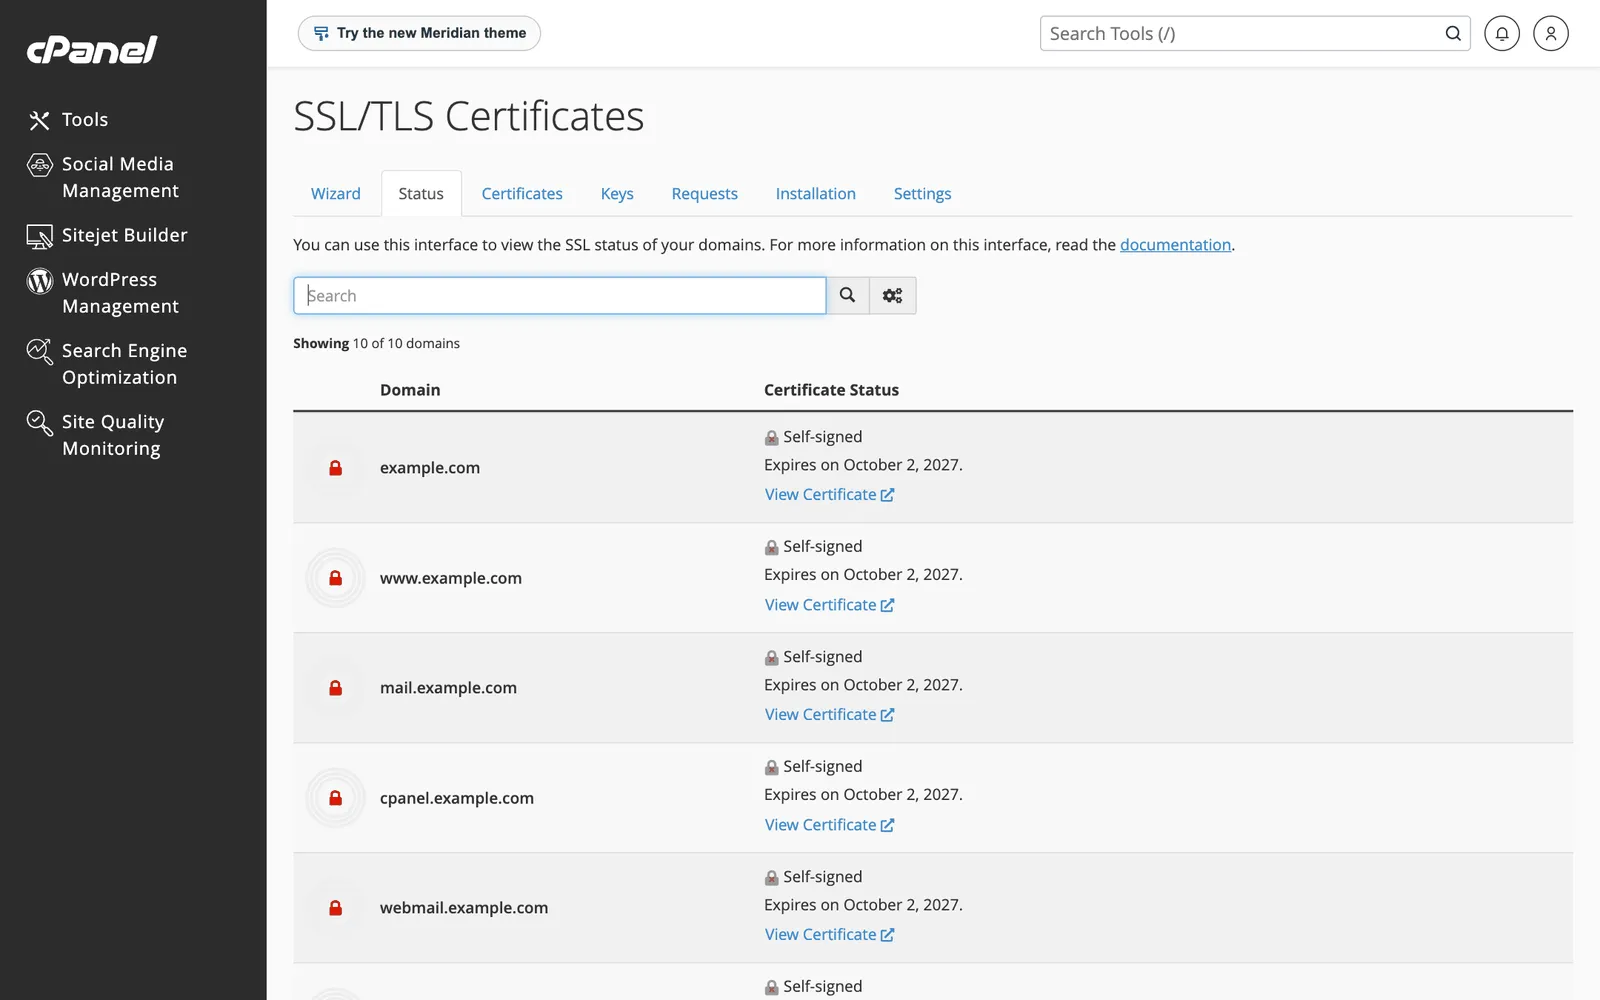Select the www.example.com domain text
This screenshot has width=1600, height=1000.
click(451, 578)
